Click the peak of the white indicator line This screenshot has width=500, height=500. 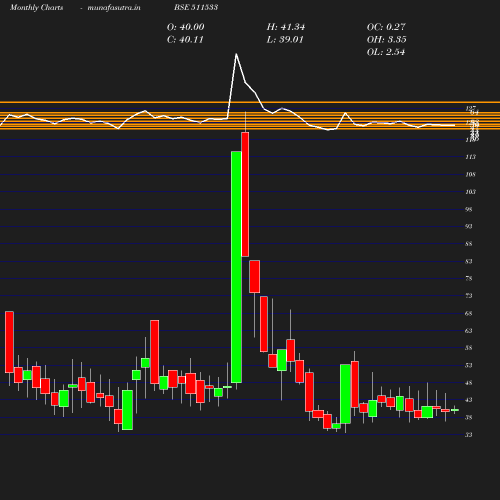point(236,54)
